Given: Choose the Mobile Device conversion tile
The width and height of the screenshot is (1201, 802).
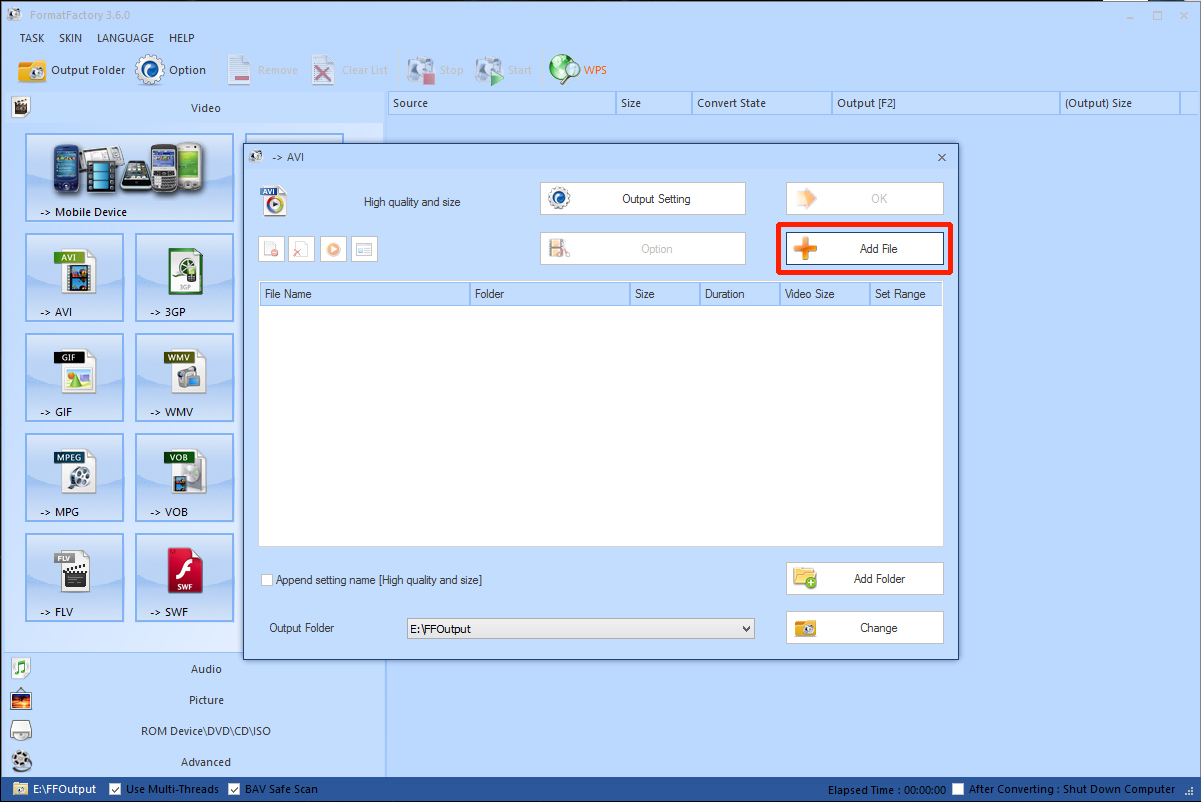Looking at the screenshot, I should pos(129,177).
